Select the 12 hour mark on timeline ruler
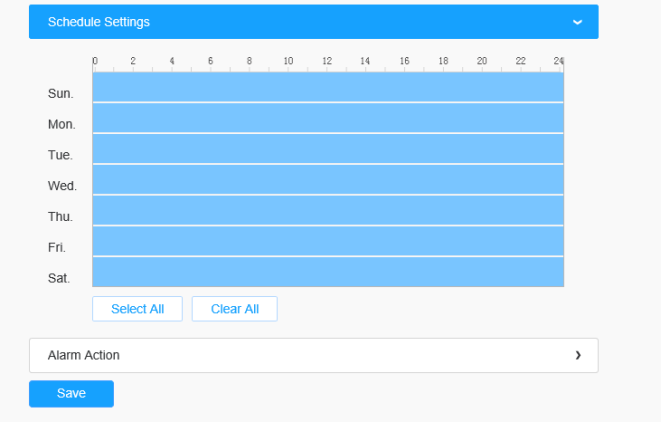This screenshot has height=422, width=661. click(327, 62)
